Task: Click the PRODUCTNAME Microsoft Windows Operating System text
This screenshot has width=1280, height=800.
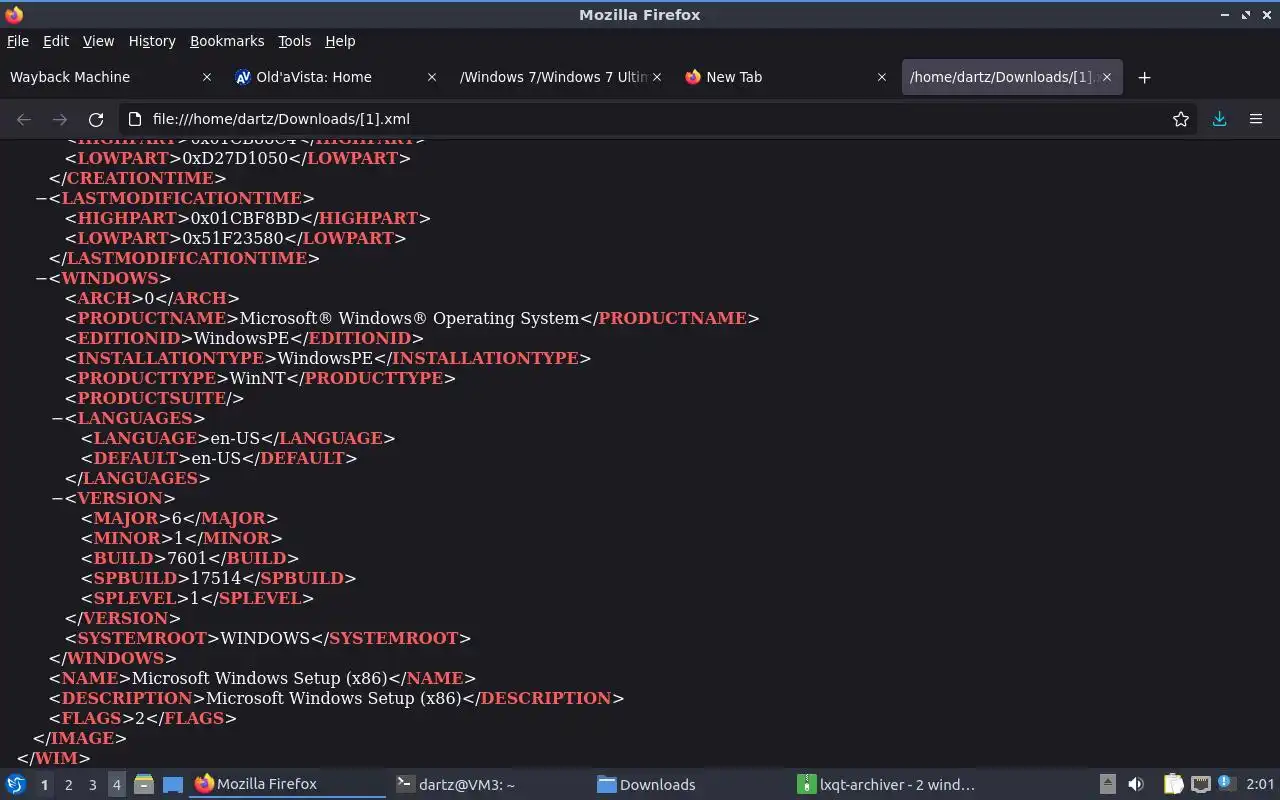Action: coord(410,318)
